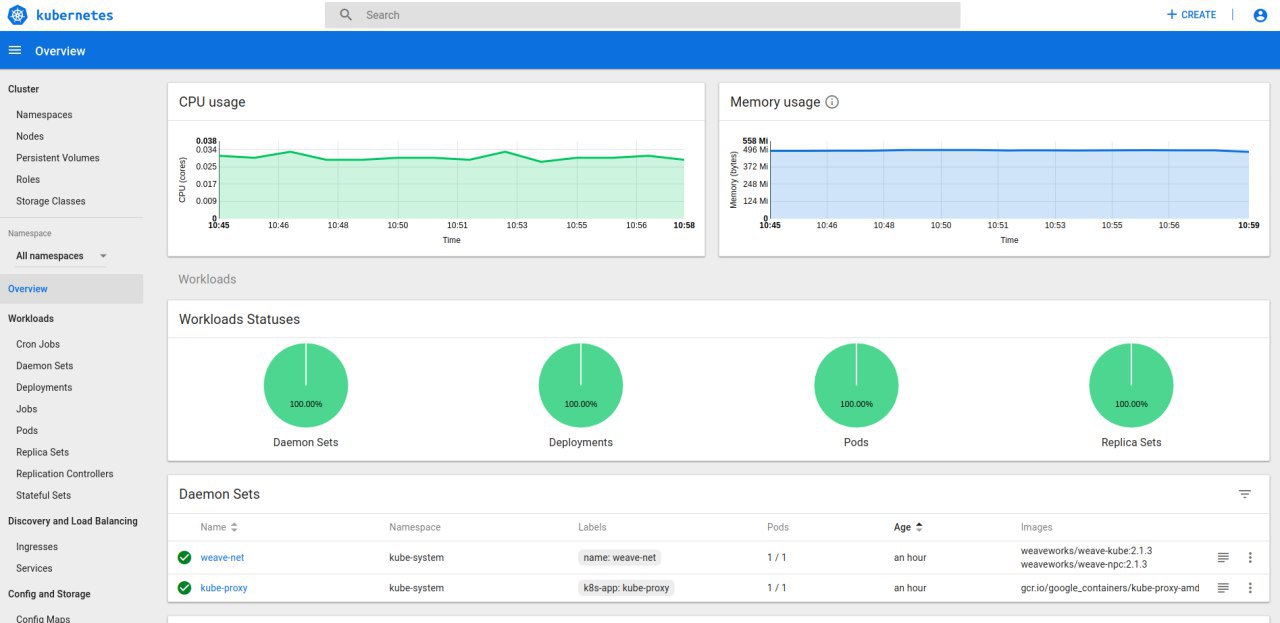The image size is (1280, 623).
Task: View logs icon for kube-proxy
Action: [x=1223, y=588]
